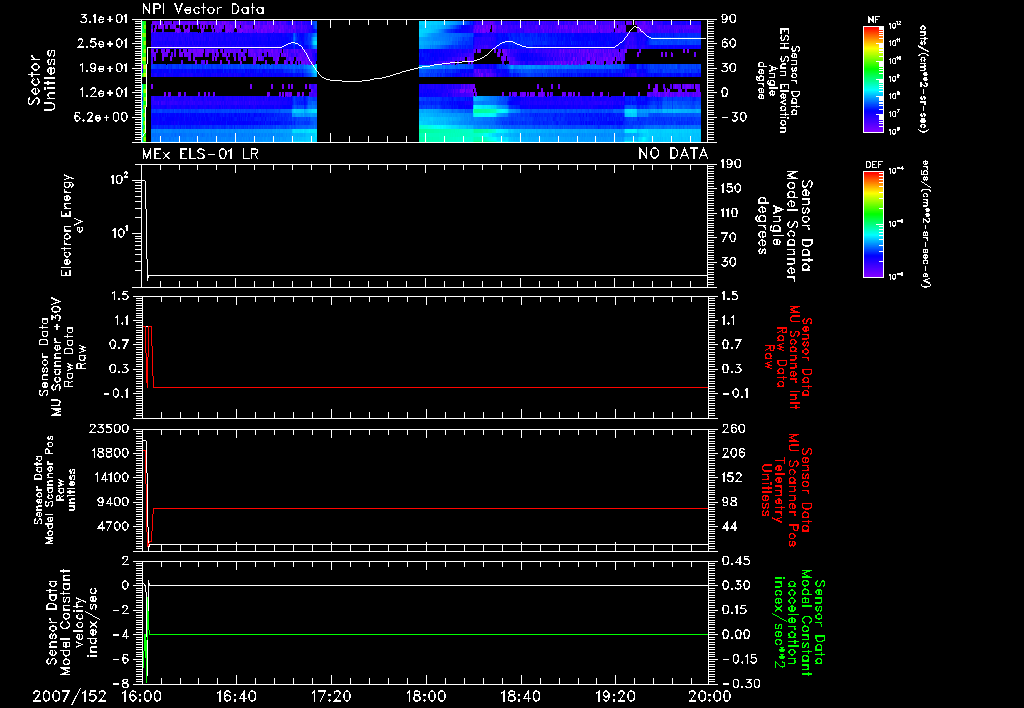Click the 'cnts/(cm**2-sr-sec)' units label
This screenshot has height=708, width=1024.
click(x=923, y=79)
